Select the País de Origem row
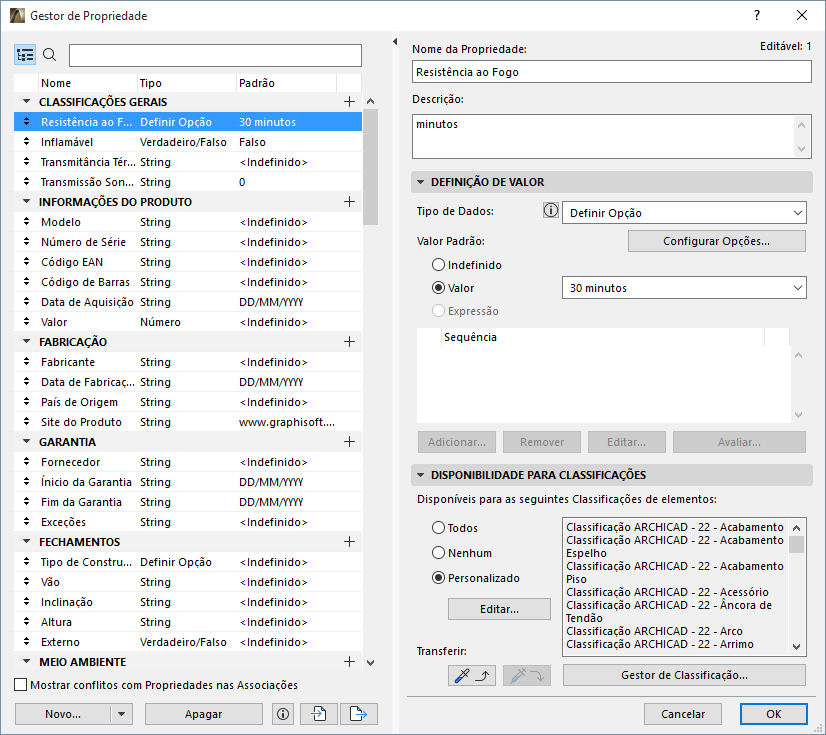Viewport: 826px width, 735px height. 188,402
